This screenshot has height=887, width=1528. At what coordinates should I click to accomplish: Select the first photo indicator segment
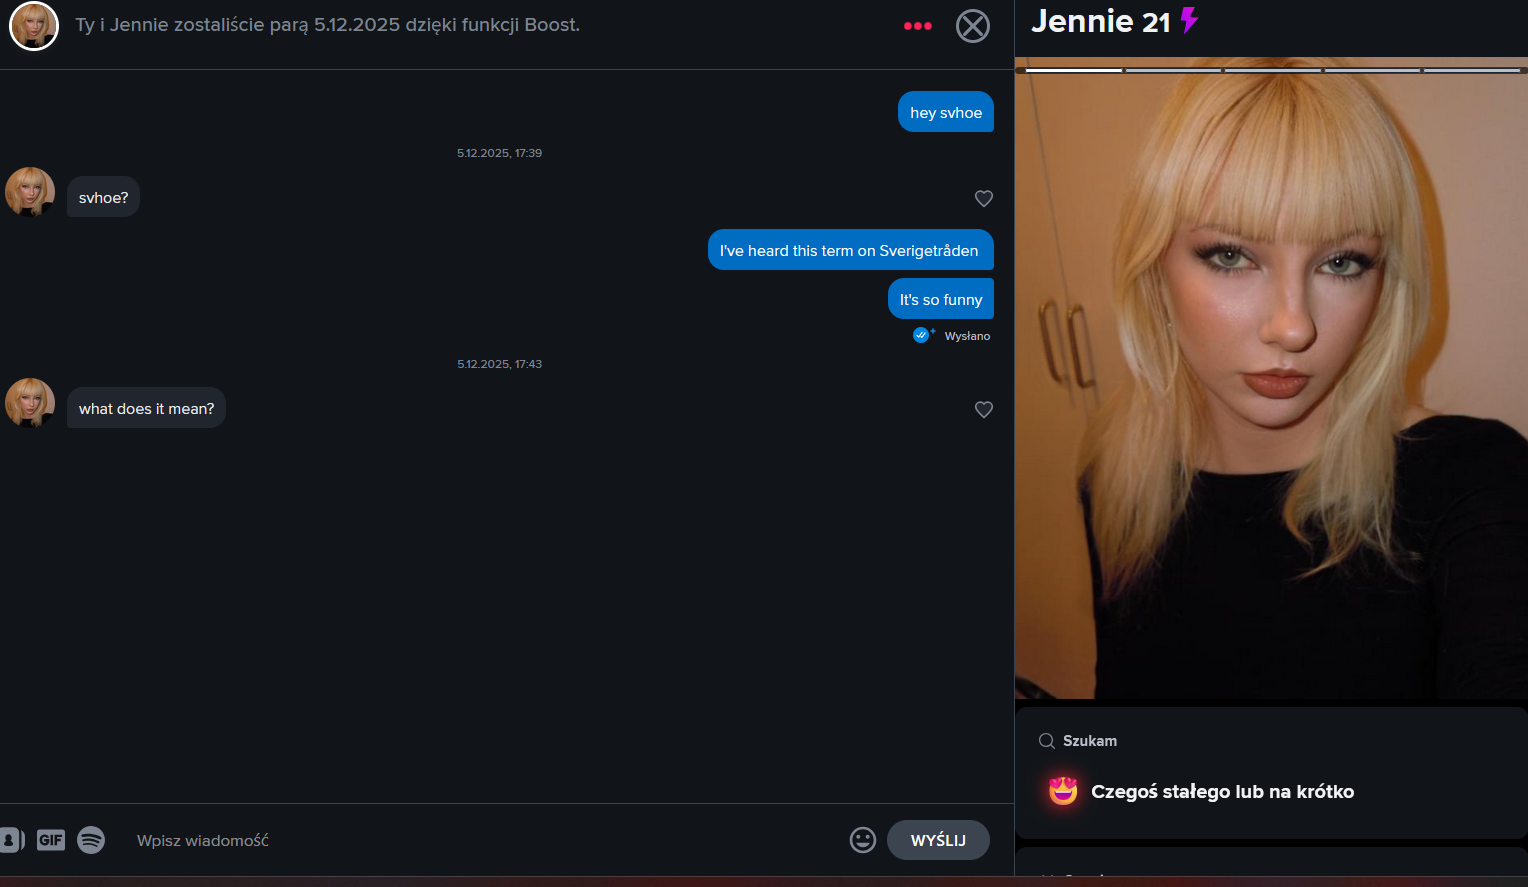pos(1073,70)
